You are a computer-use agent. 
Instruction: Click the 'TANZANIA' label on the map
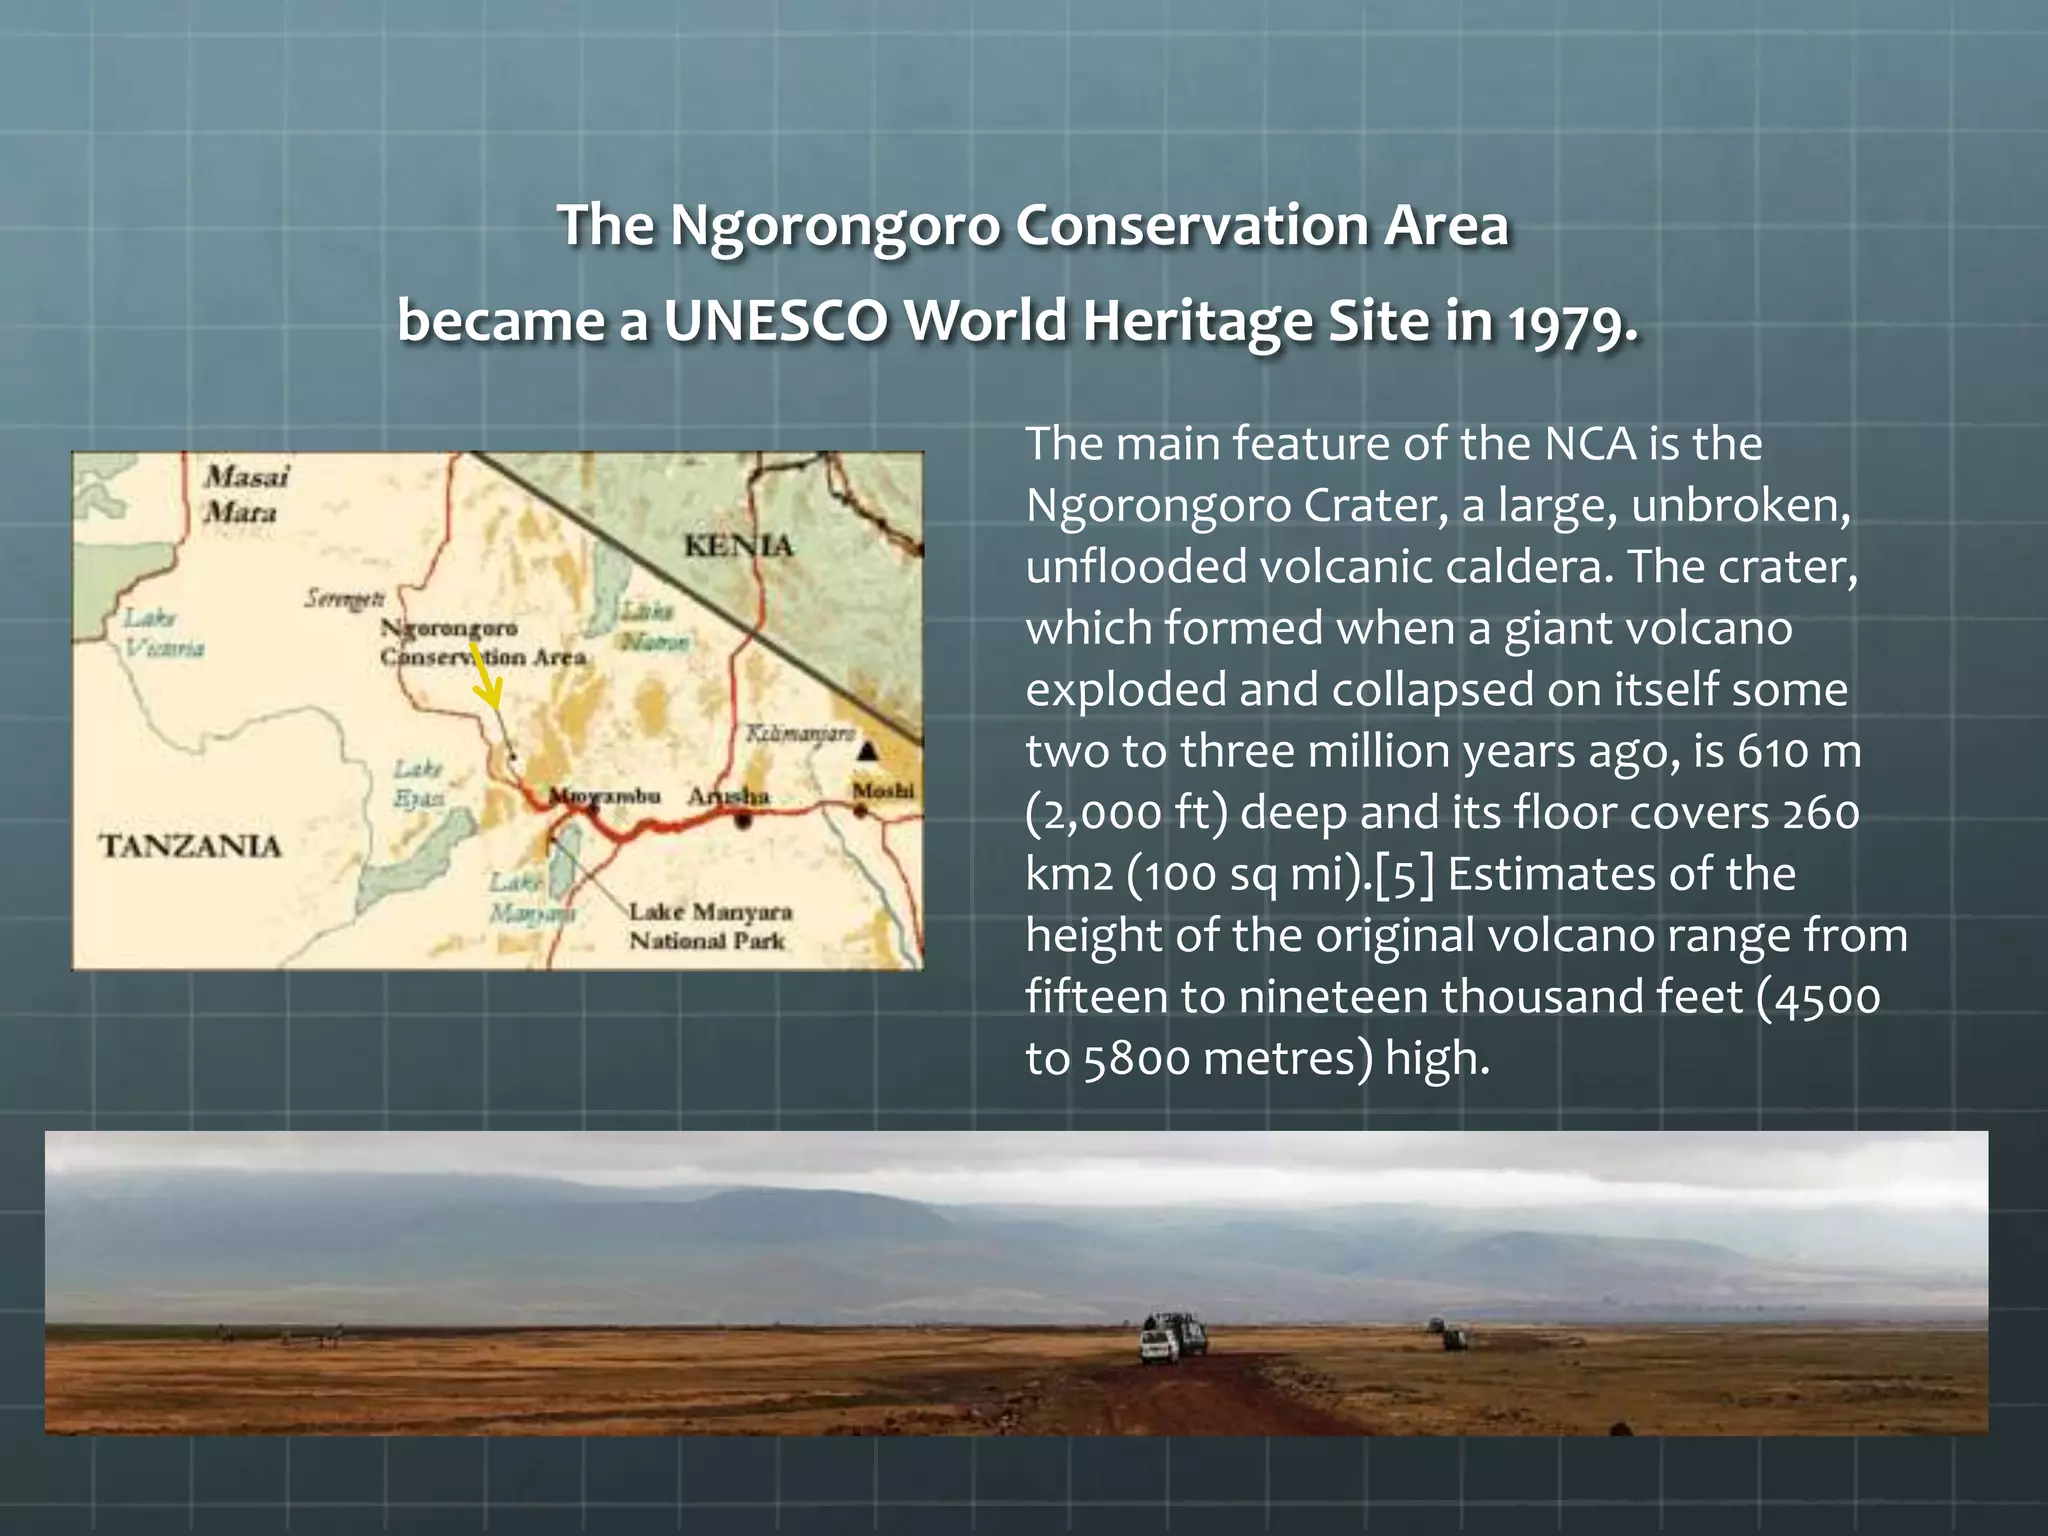point(189,846)
